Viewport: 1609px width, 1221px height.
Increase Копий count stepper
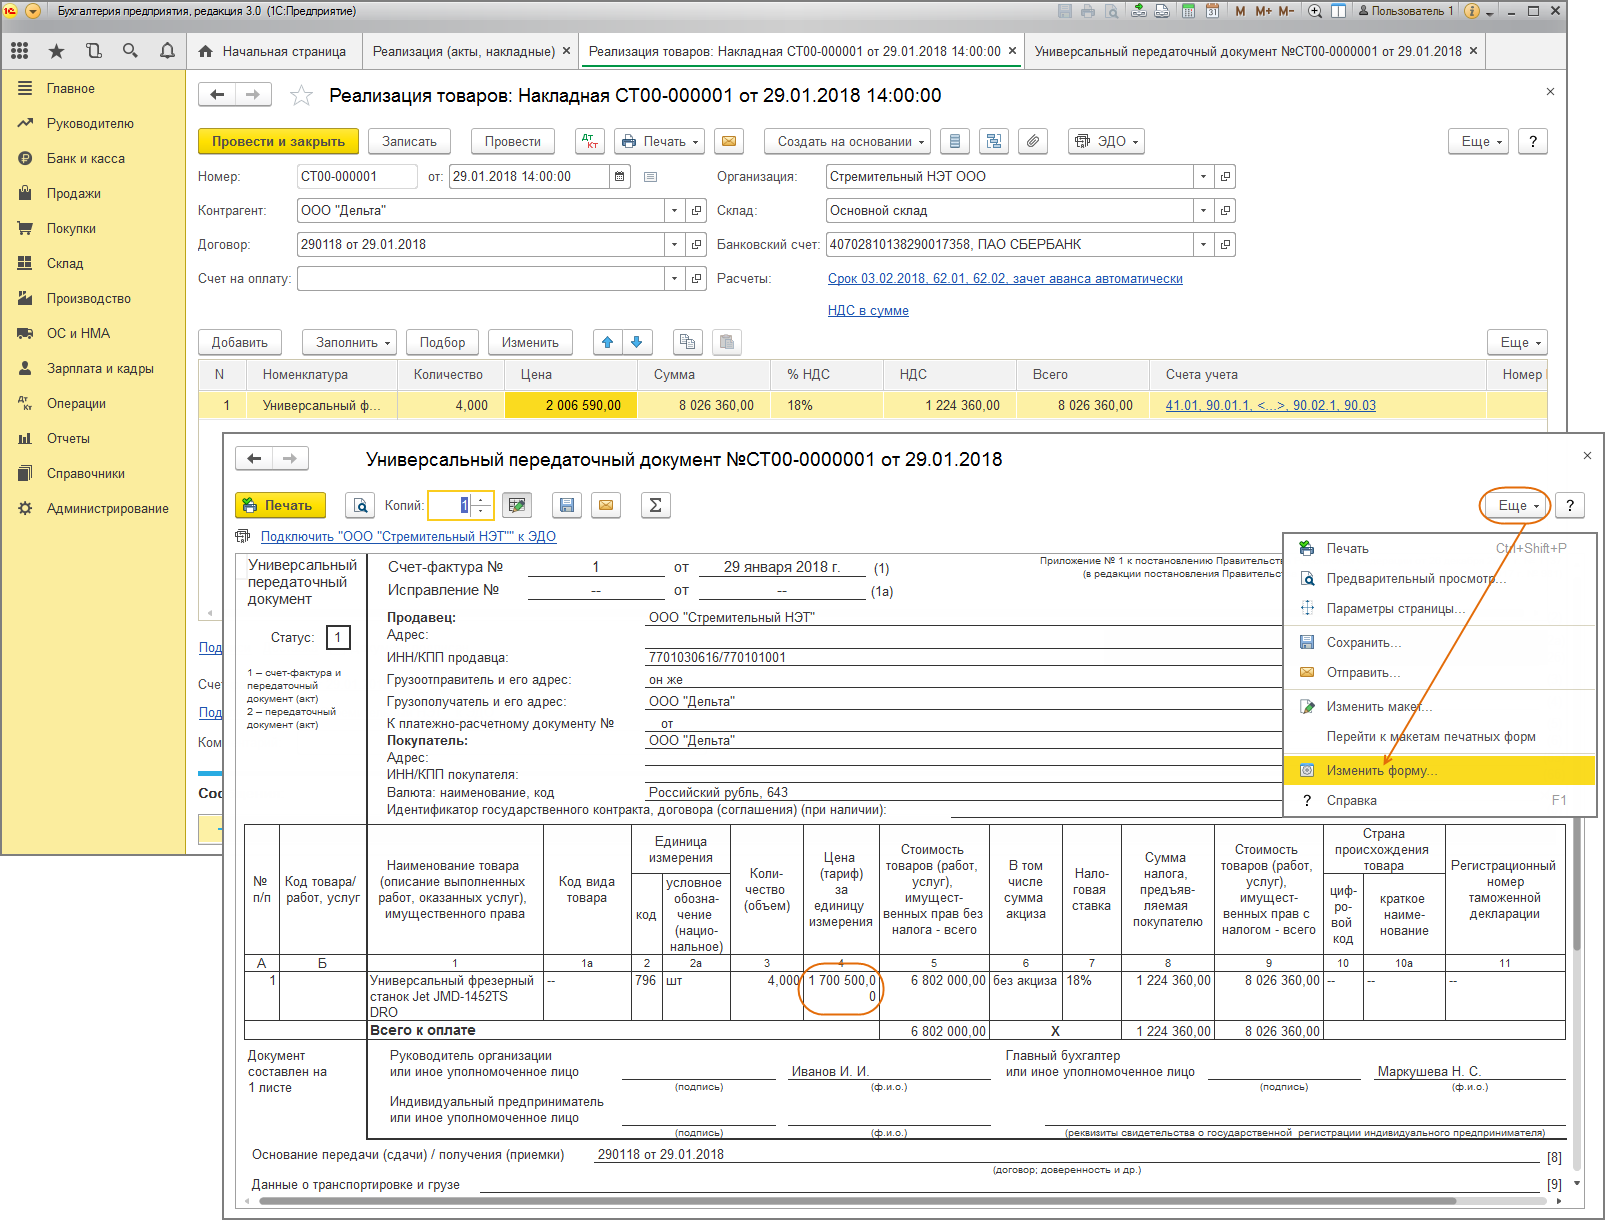coord(481,500)
